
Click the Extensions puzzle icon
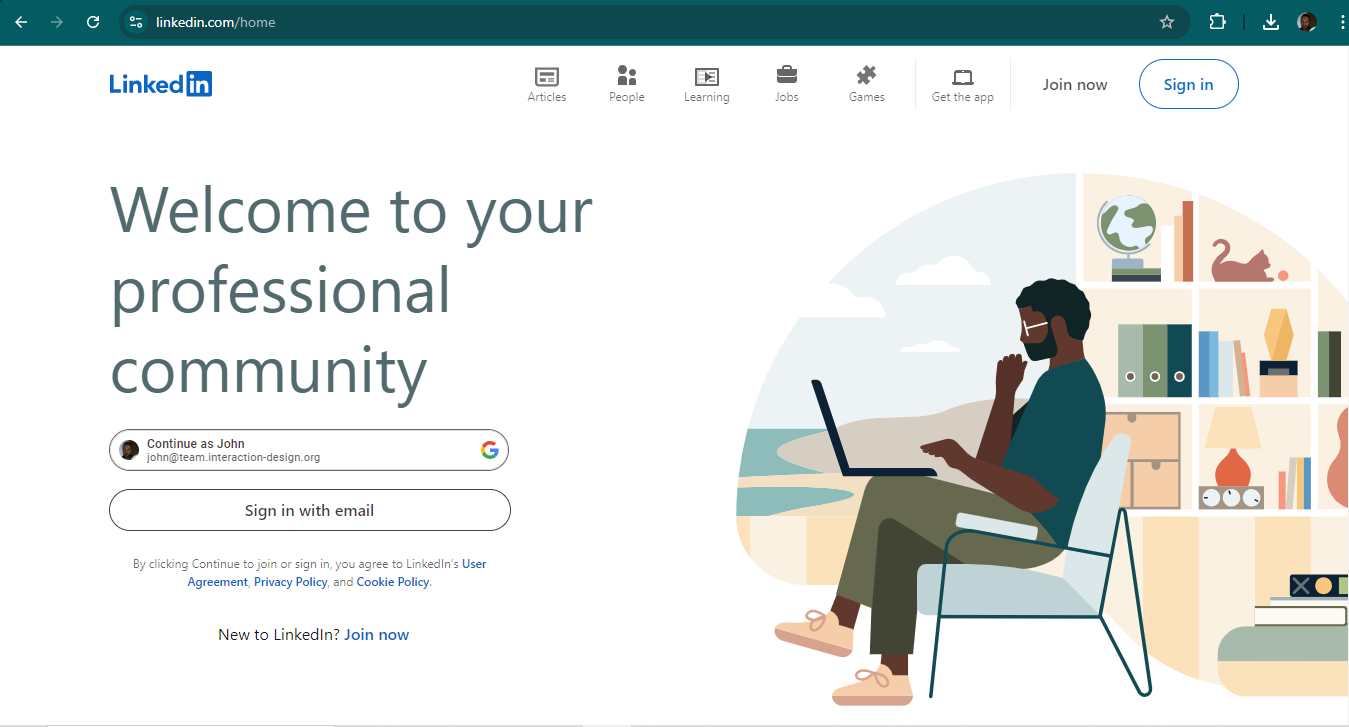(1217, 21)
